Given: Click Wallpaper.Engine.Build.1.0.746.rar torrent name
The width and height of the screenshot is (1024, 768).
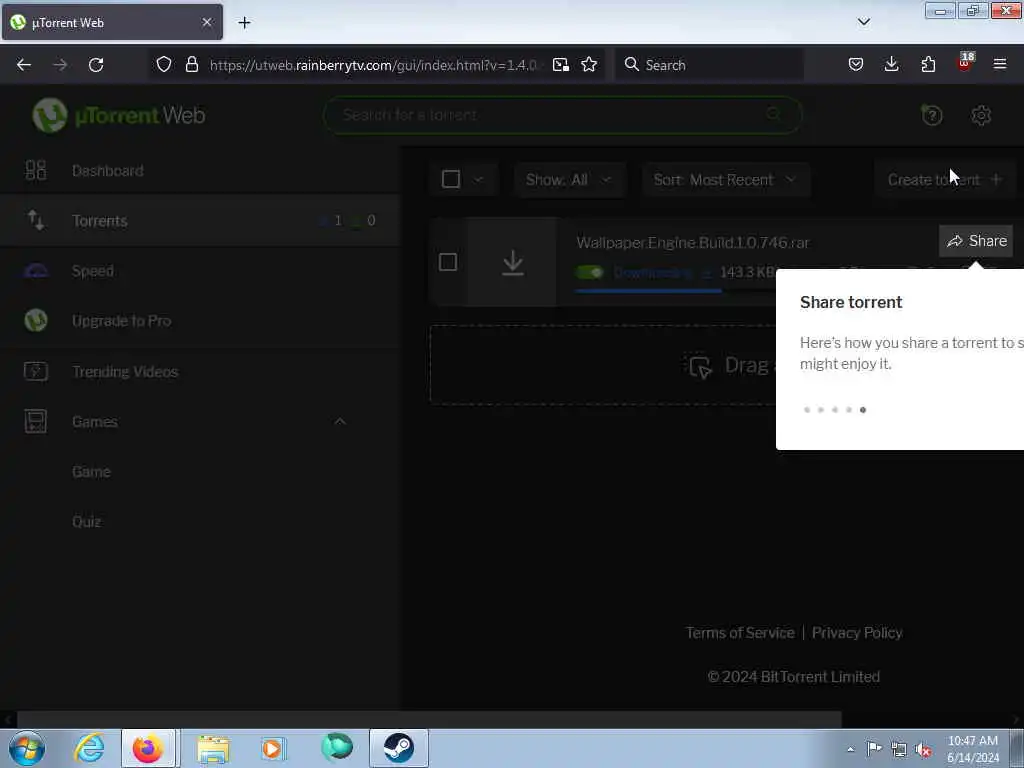Looking at the screenshot, I should coord(692,243).
